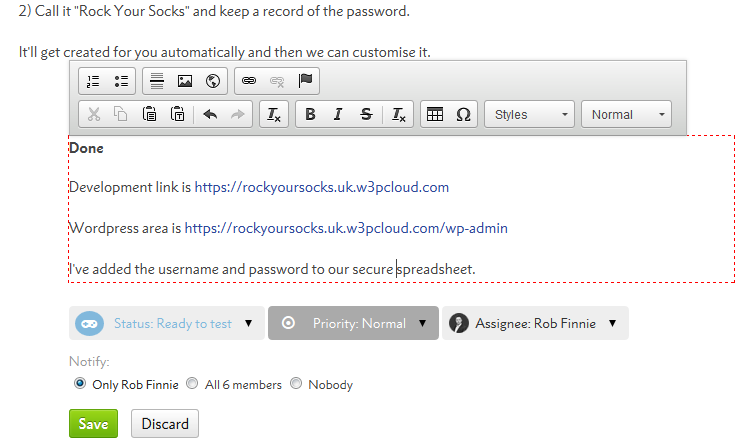
Task: Insert a numbered list
Action: coord(94,81)
